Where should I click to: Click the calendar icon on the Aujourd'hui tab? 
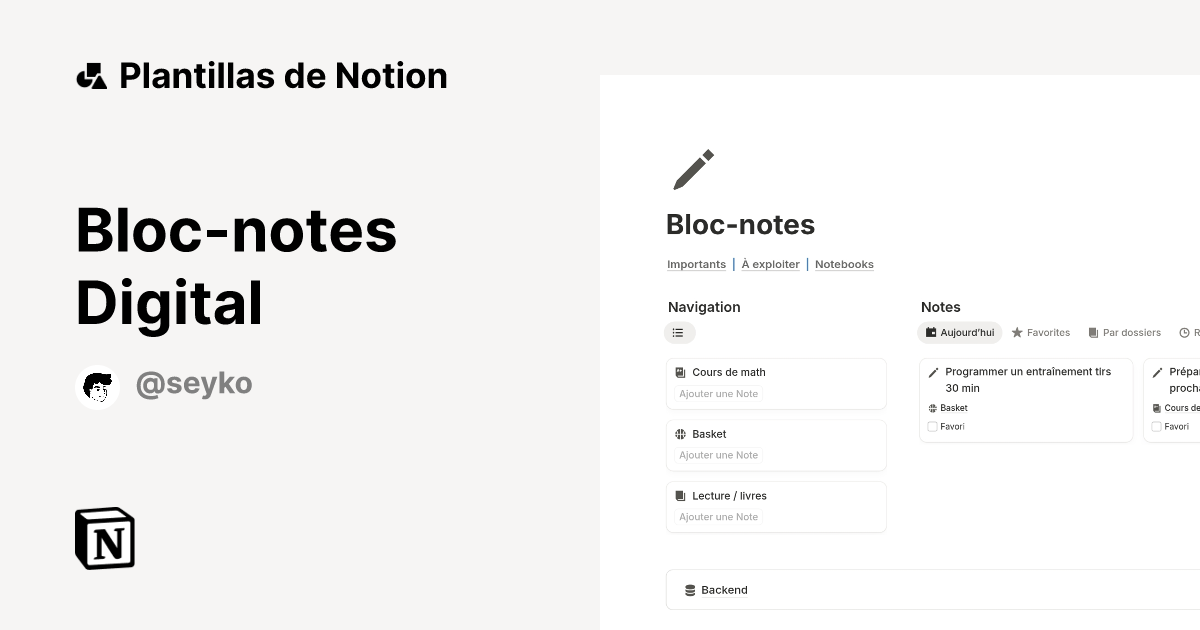[931, 332]
